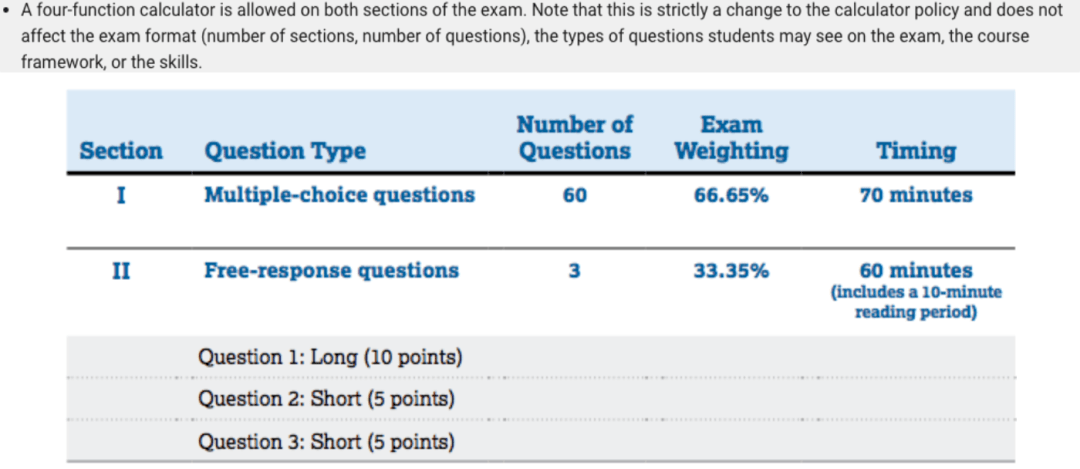Click the "66.65%" weighting value

[x=731, y=196]
